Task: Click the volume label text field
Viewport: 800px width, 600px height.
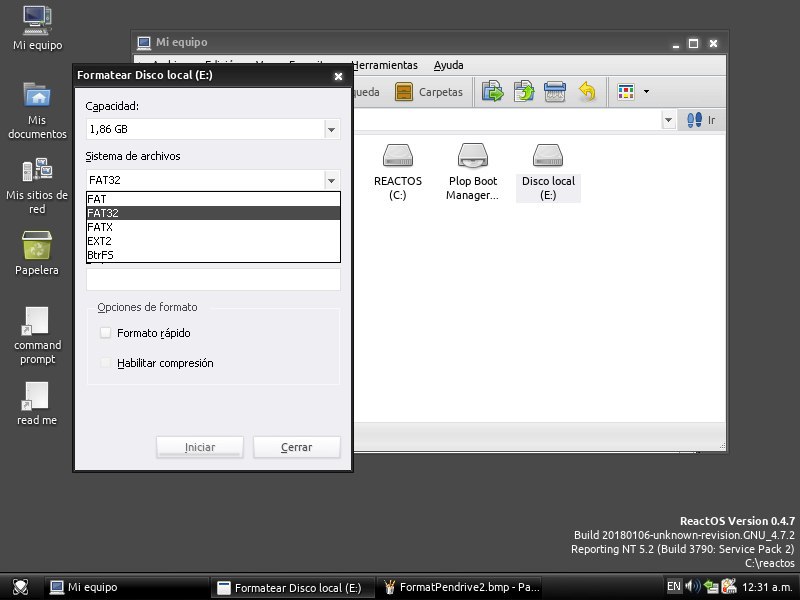Action: [x=213, y=280]
